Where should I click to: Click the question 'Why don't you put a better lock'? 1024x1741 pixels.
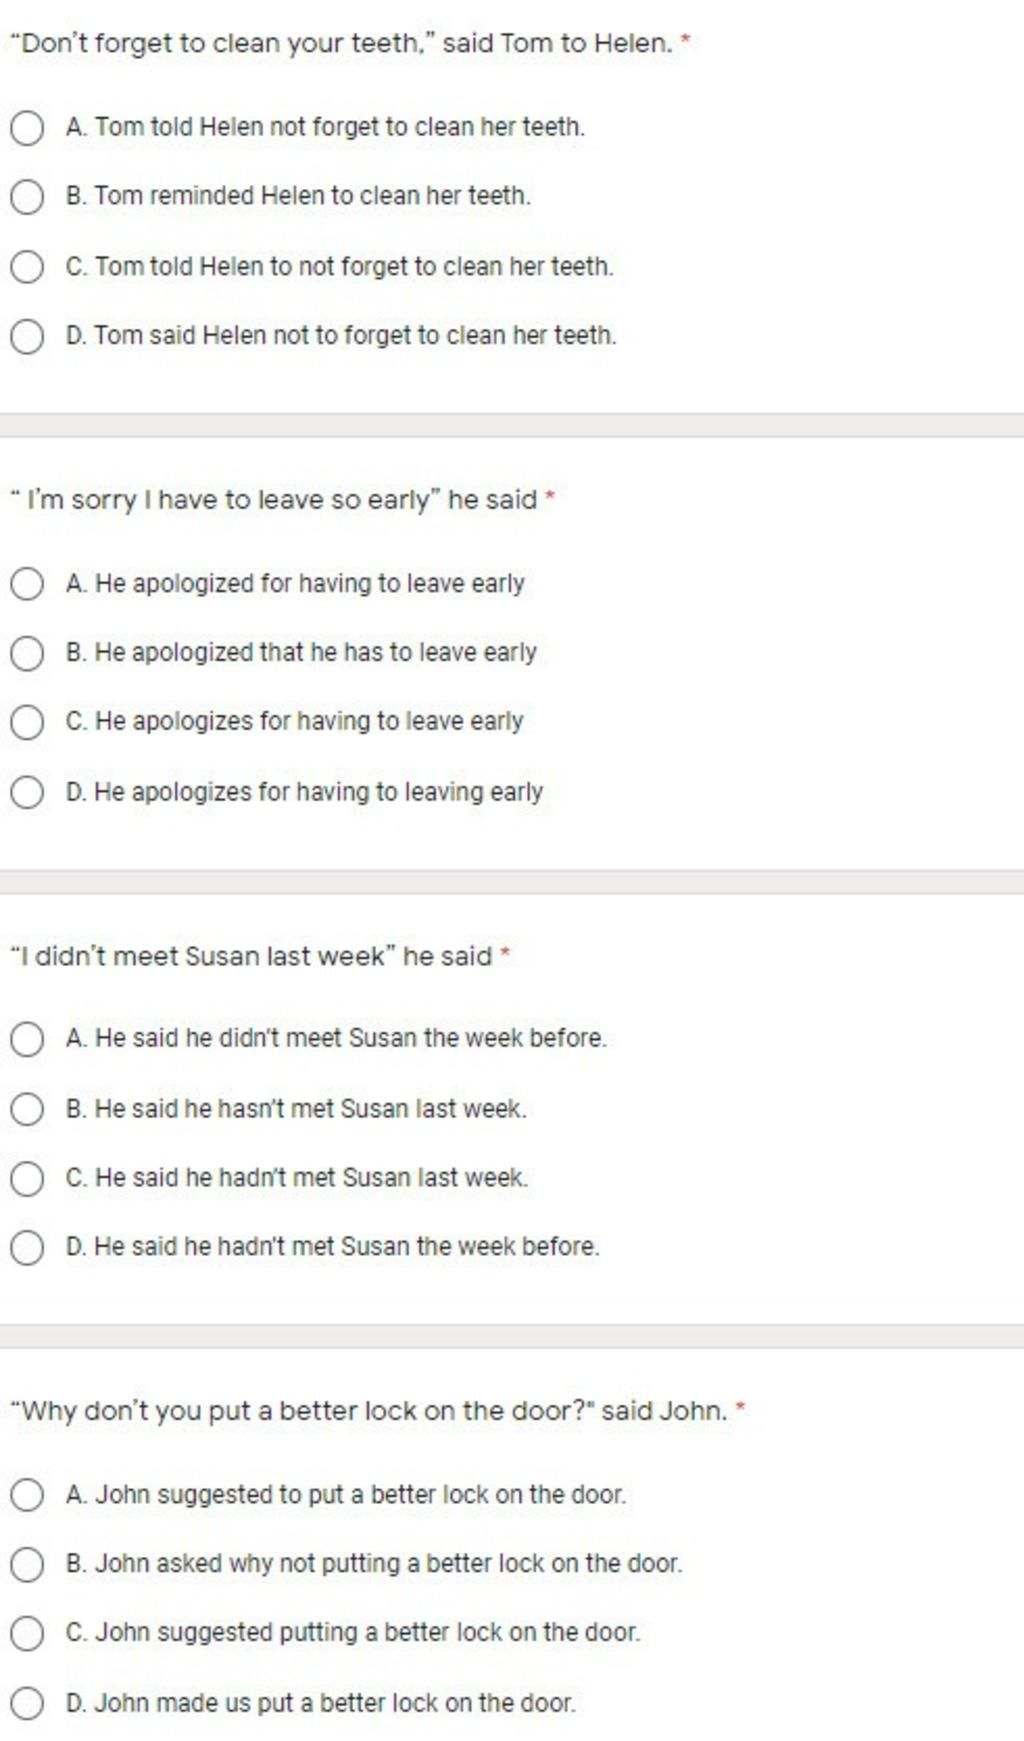(x=368, y=1411)
